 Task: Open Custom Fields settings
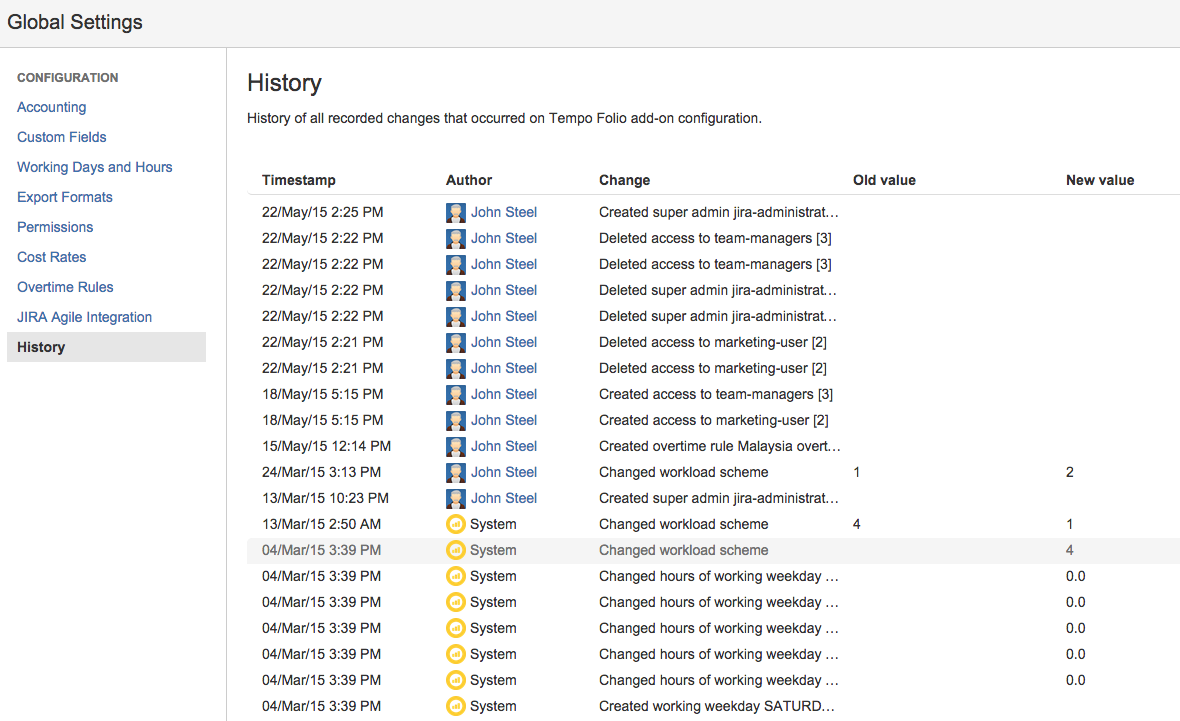(61, 137)
